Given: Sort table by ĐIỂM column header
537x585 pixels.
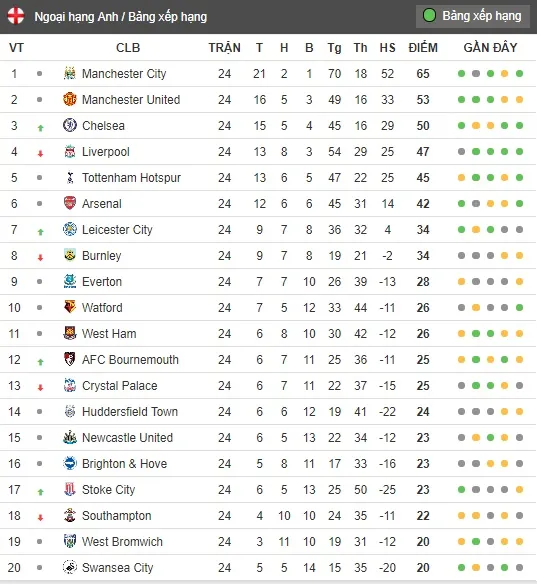Looking at the screenshot, I should click(423, 48).
